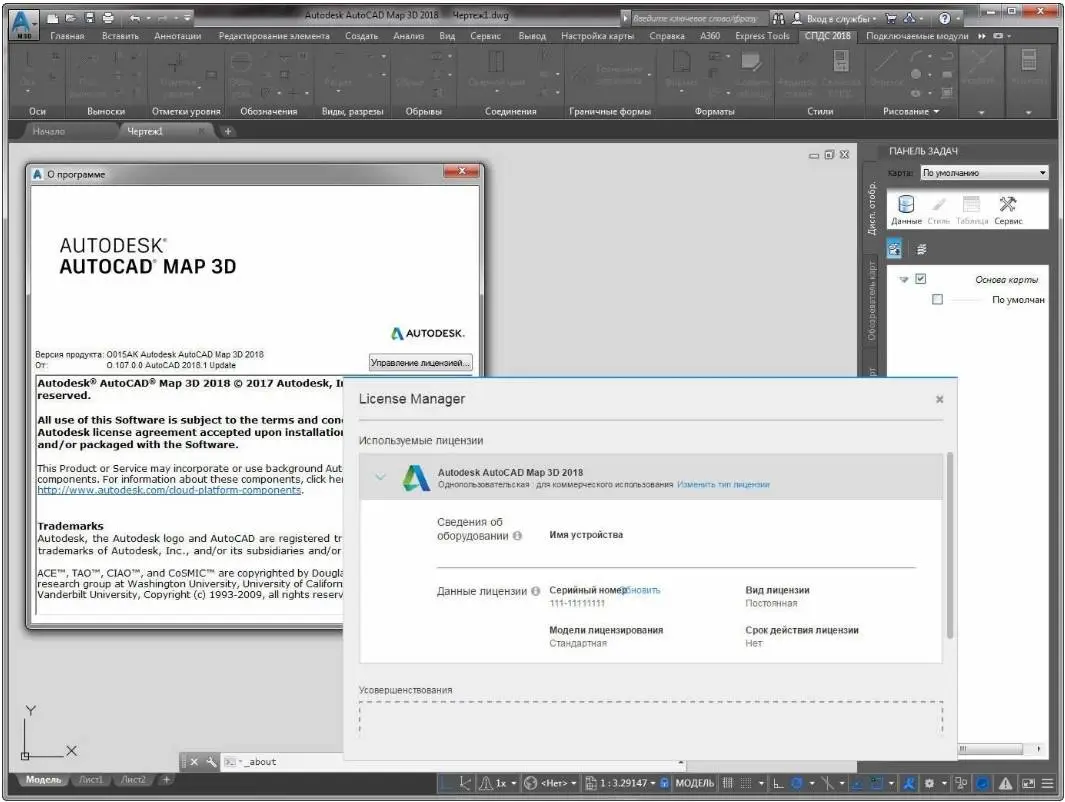Close the License Manager panel
The image size is (1065, 802).
939,399
